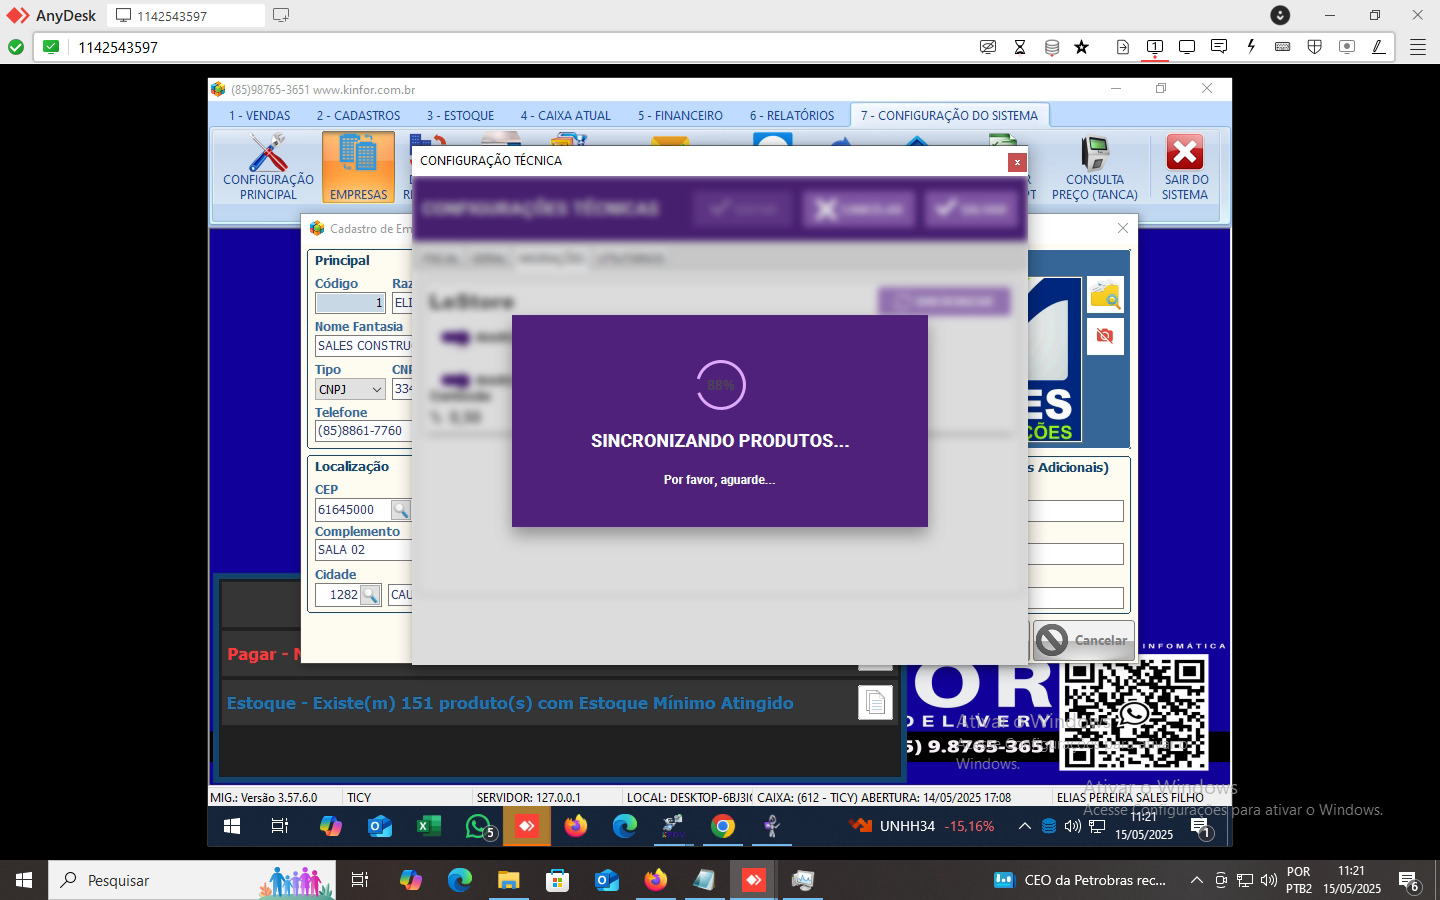Open the UNHH34 stock widget on the remote taskbar
This screenshot has height=900, width=1440.
click(921, 826)
